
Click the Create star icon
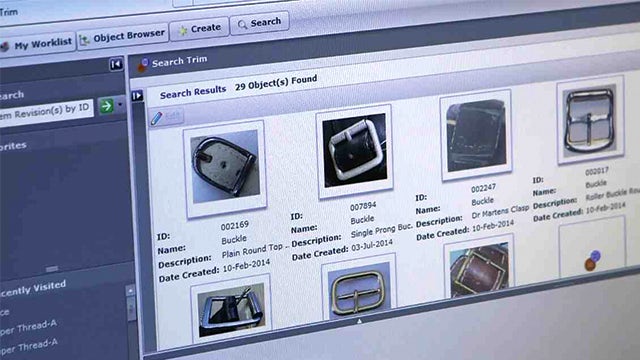(183, 30)
